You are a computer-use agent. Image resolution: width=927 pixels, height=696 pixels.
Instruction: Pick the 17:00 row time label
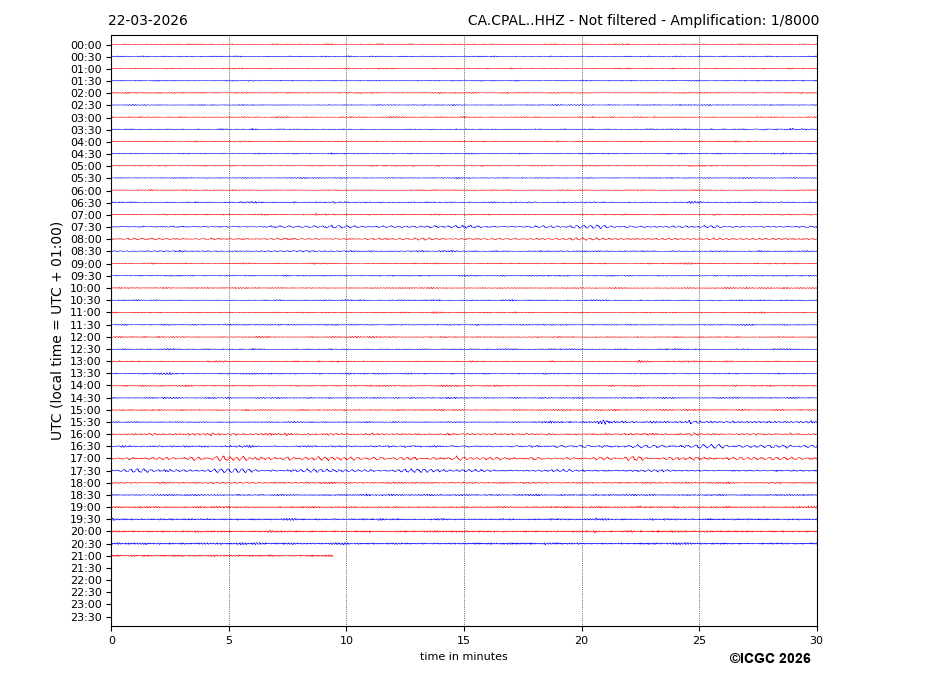click(86, 459)
